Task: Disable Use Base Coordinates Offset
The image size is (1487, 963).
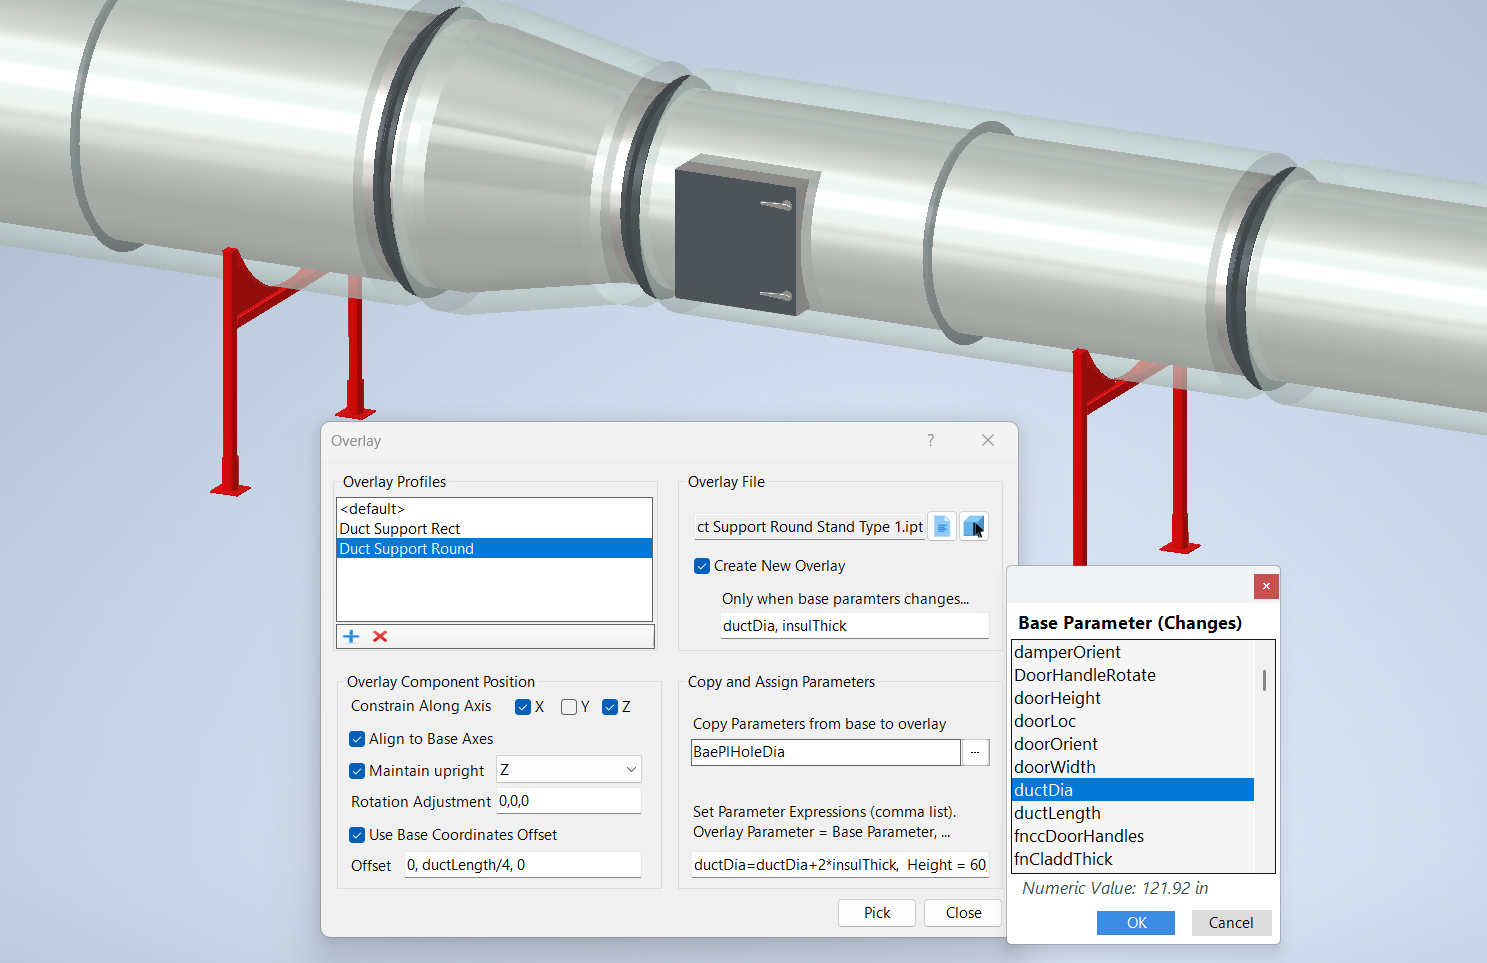Action: (x=357, y=835)
